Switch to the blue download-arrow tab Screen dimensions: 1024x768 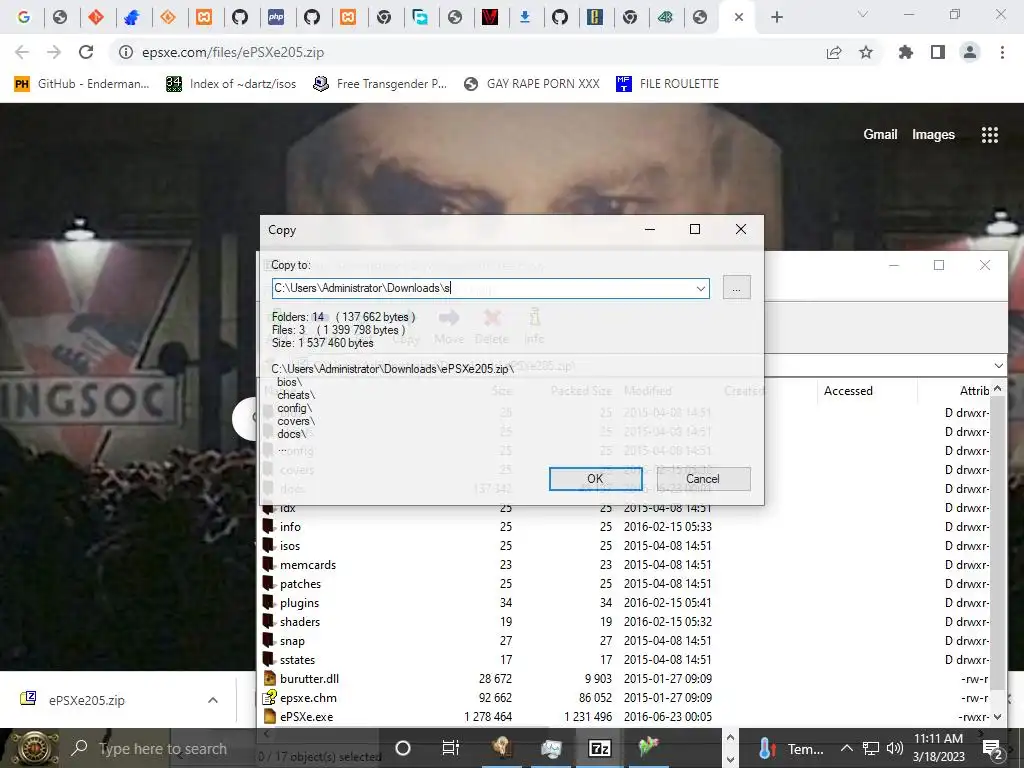point(524,17)
